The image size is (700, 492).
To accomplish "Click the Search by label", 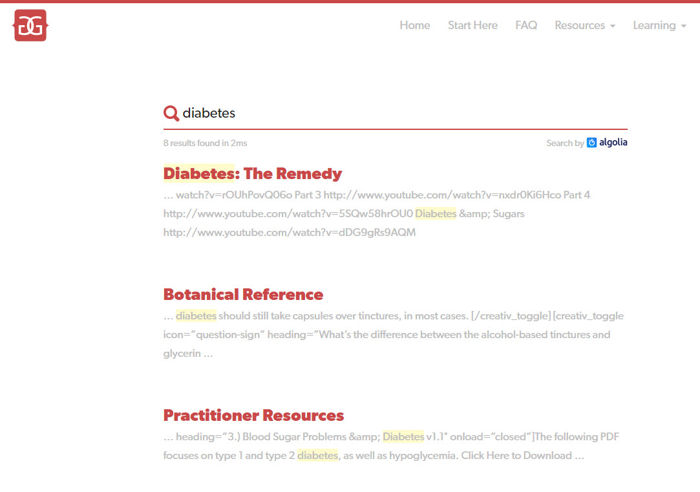I will point(565,143).
